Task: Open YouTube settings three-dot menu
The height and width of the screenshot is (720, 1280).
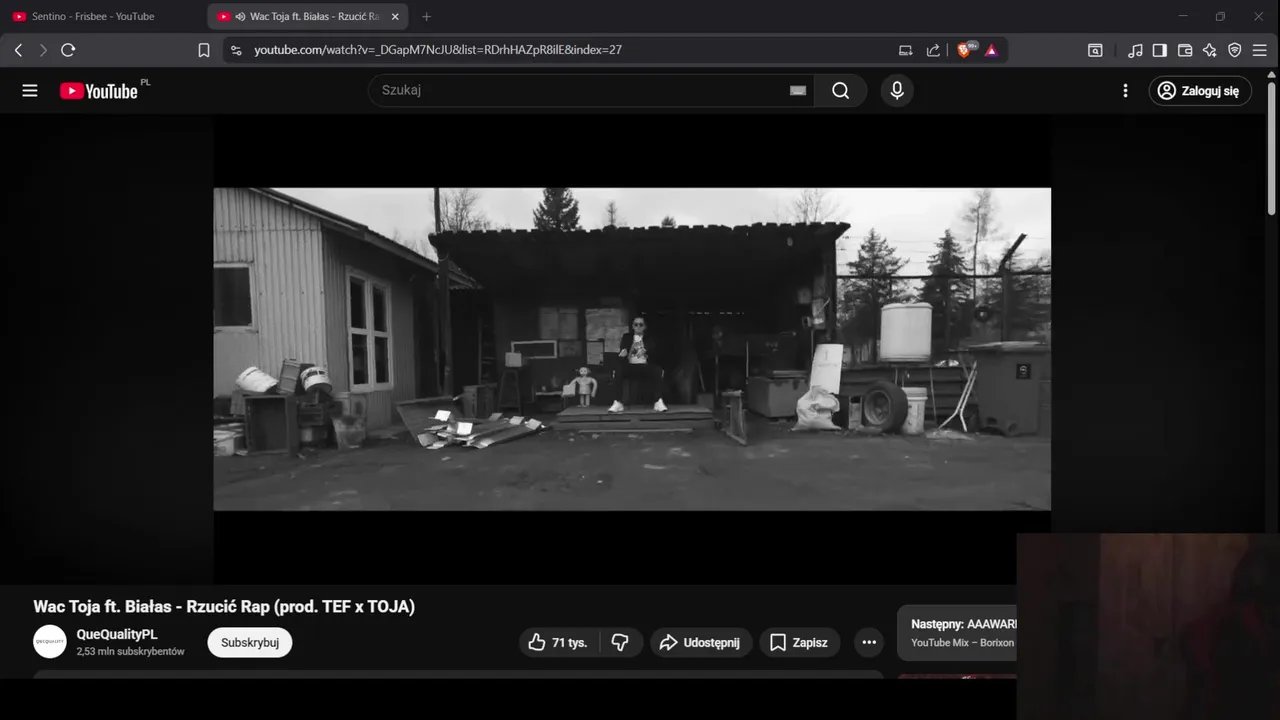Action: point(1125,91)
